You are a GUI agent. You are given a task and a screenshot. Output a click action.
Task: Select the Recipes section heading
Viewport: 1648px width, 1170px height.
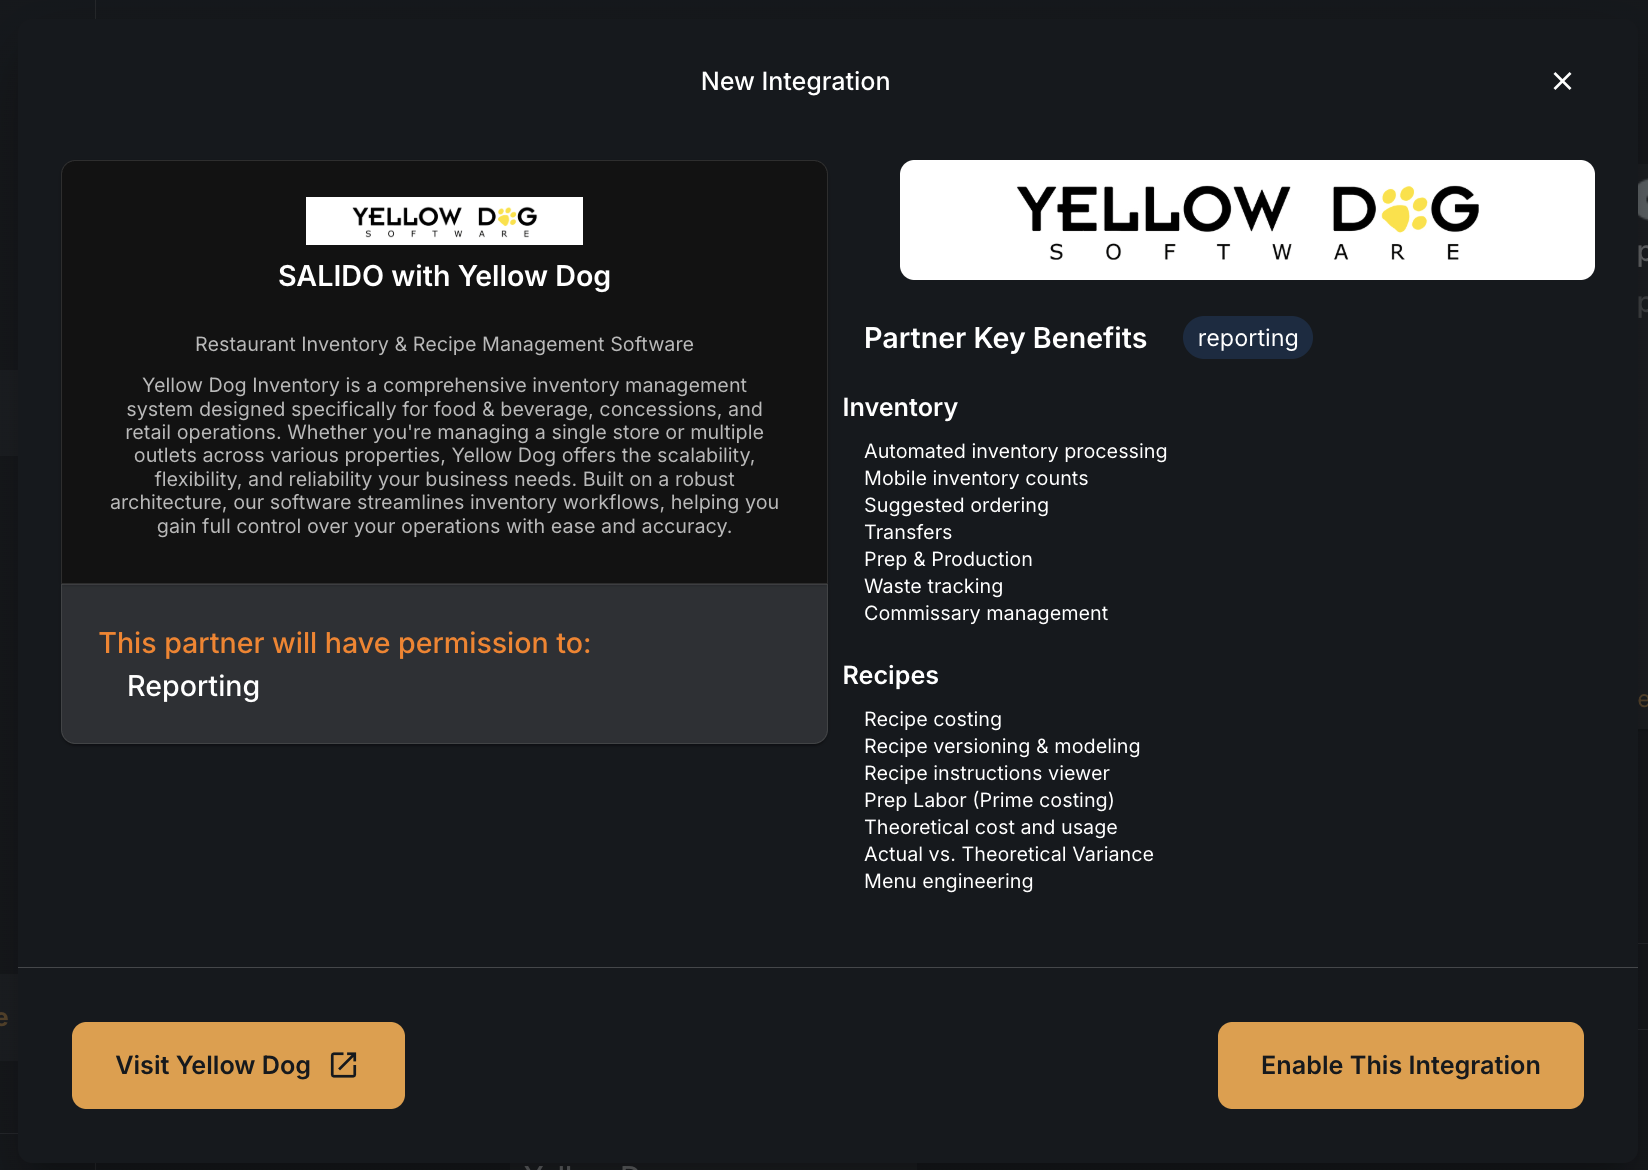(x=890, y=675)
